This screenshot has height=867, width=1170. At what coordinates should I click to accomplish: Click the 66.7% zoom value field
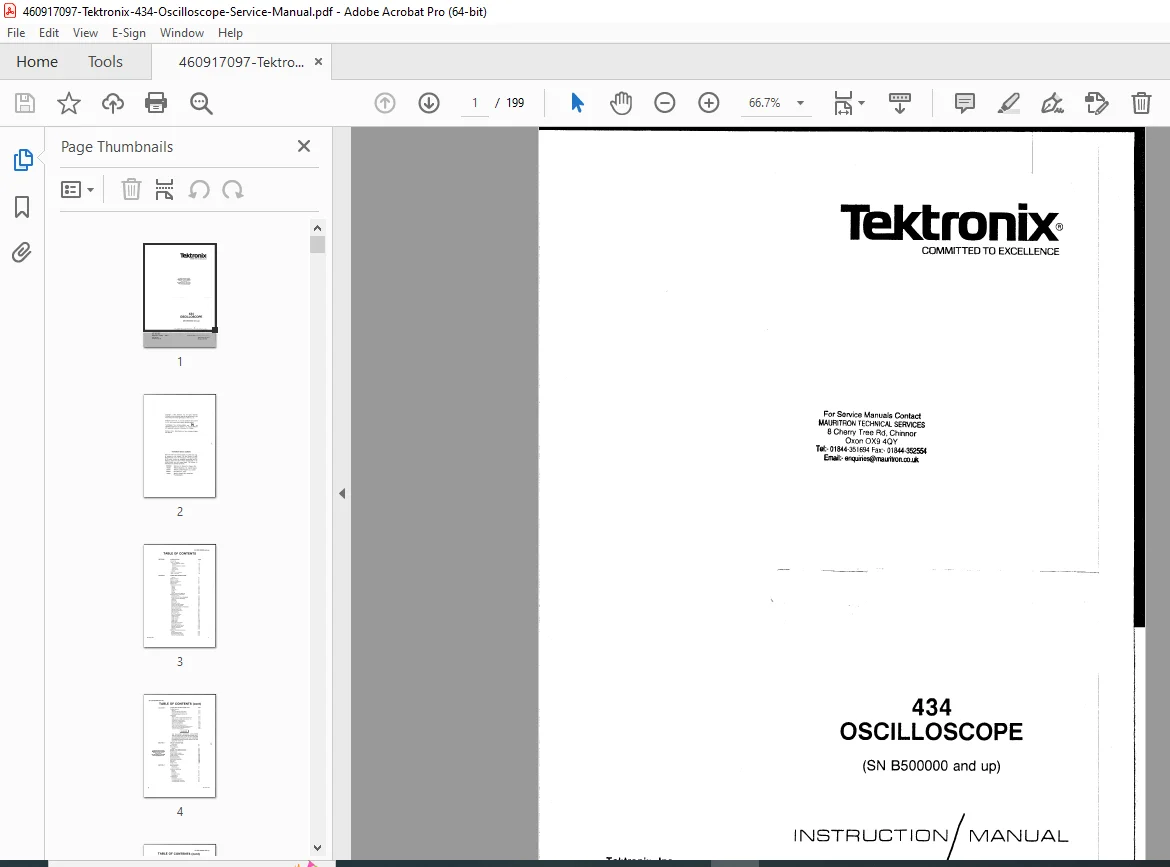[765, 103]
